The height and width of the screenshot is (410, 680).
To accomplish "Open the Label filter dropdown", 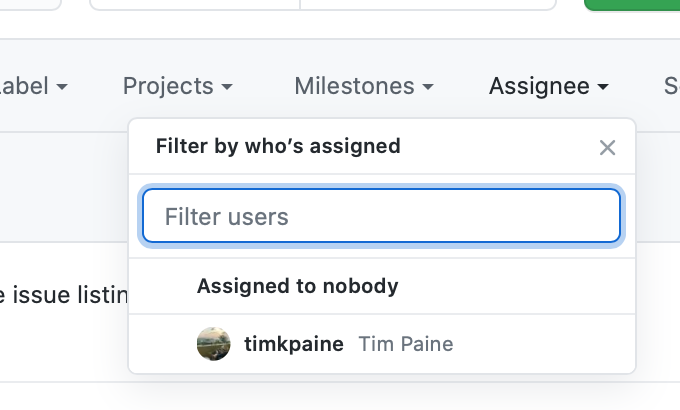I will pos(34,86).
